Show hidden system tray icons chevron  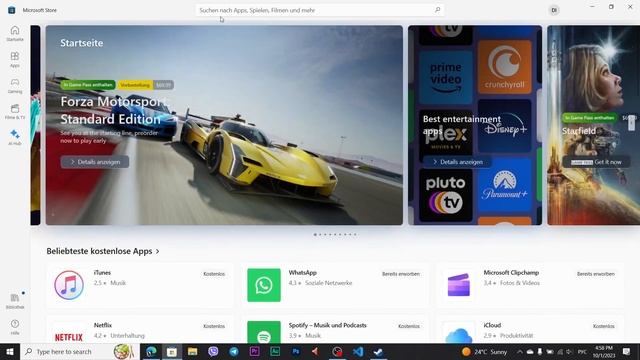(x=520, y=351)
